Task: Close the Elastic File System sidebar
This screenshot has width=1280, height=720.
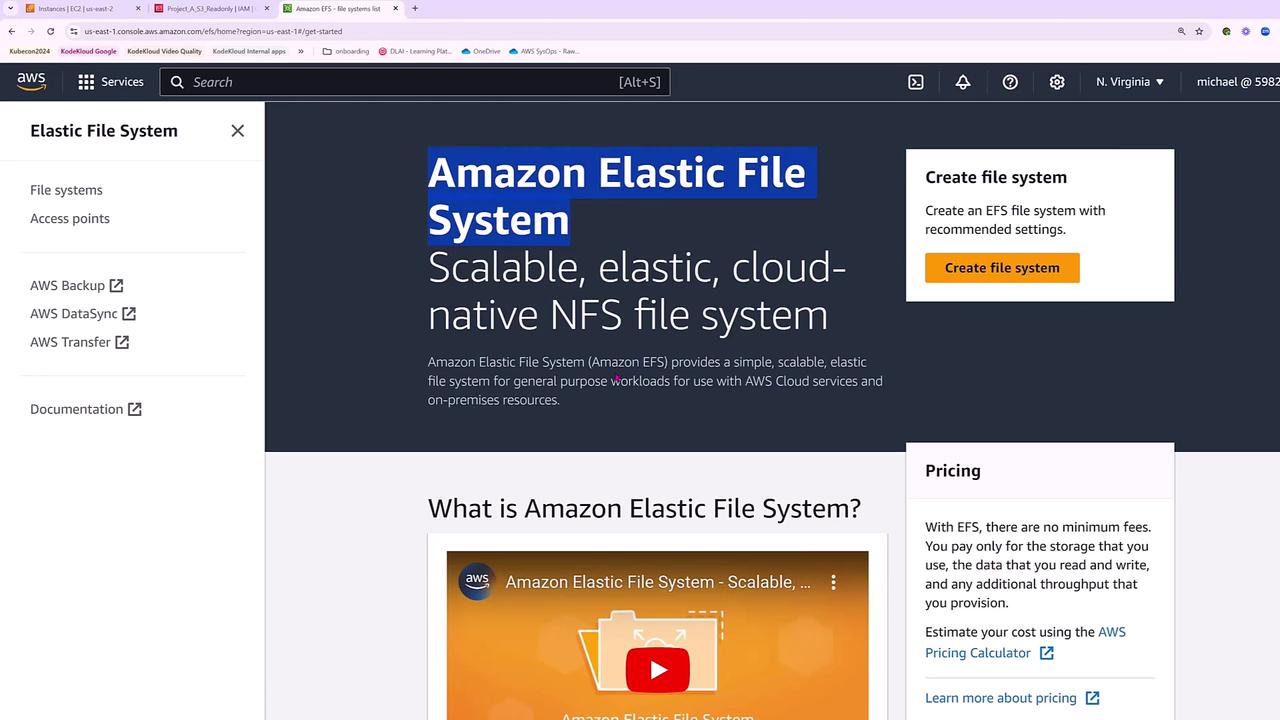Action: click(x=237, y=131)
